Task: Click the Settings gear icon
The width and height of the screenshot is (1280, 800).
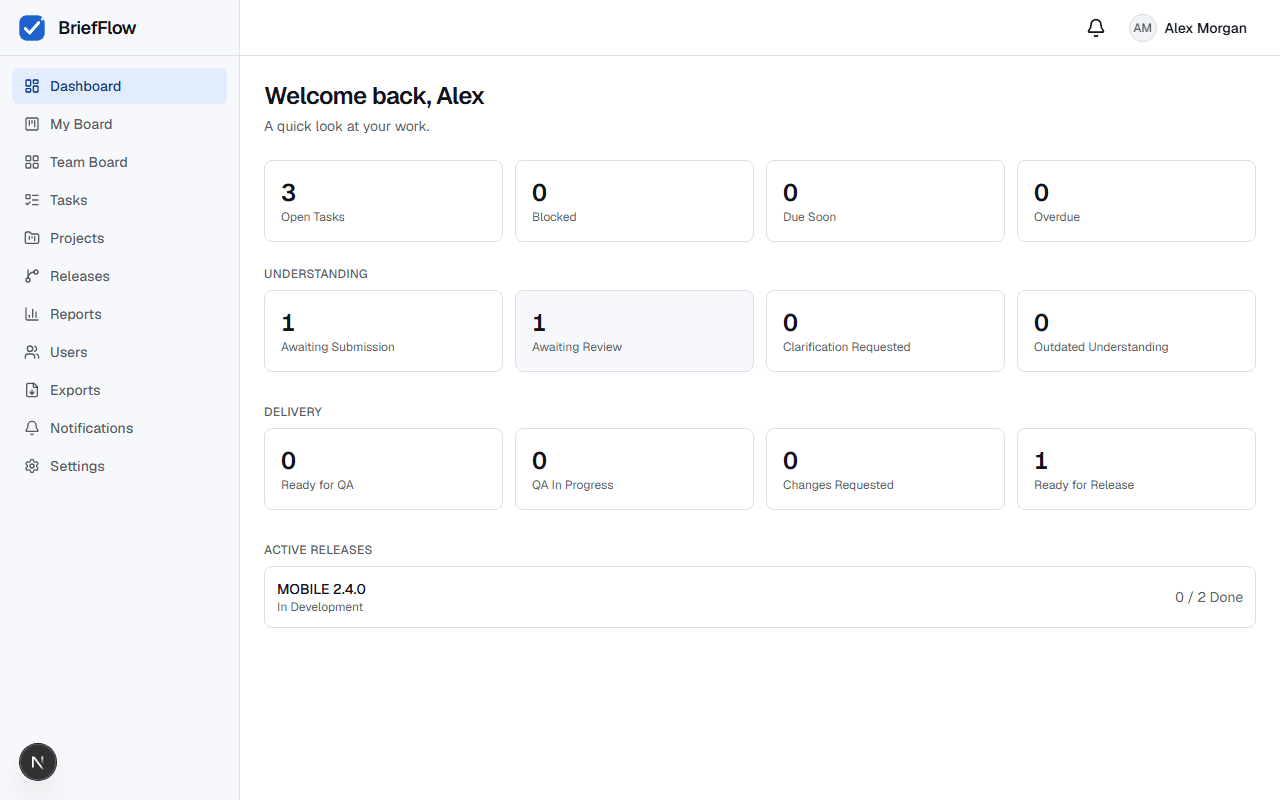Action: pos(32,466)
